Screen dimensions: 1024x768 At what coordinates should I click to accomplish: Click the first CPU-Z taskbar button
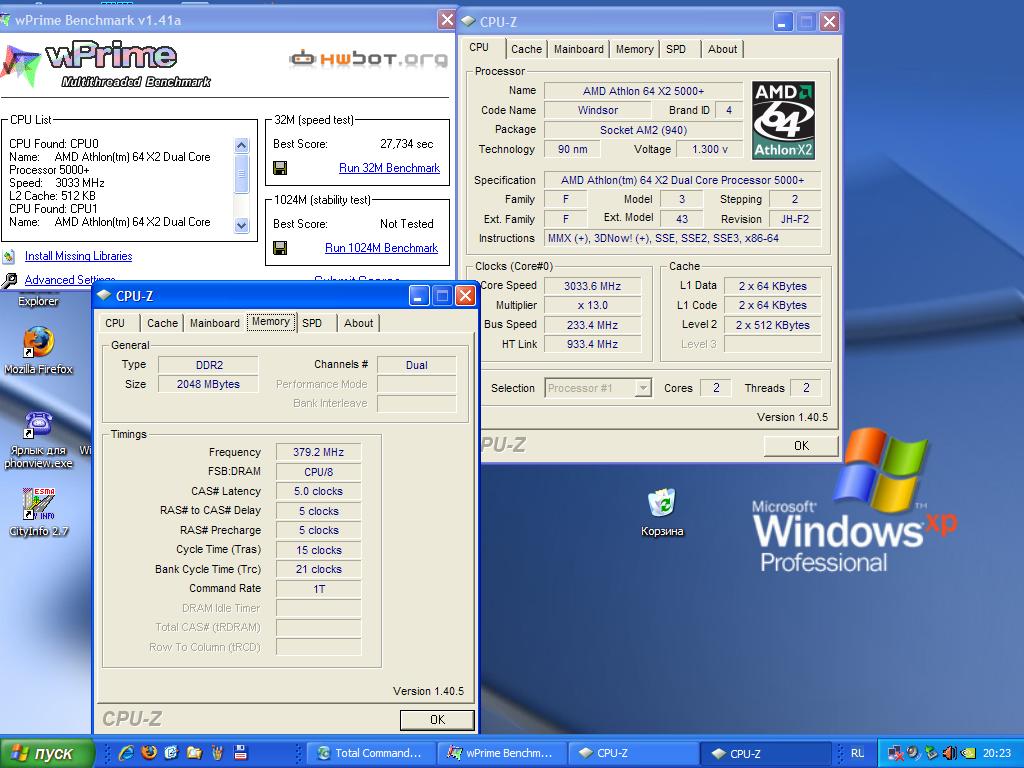[633, 753]
